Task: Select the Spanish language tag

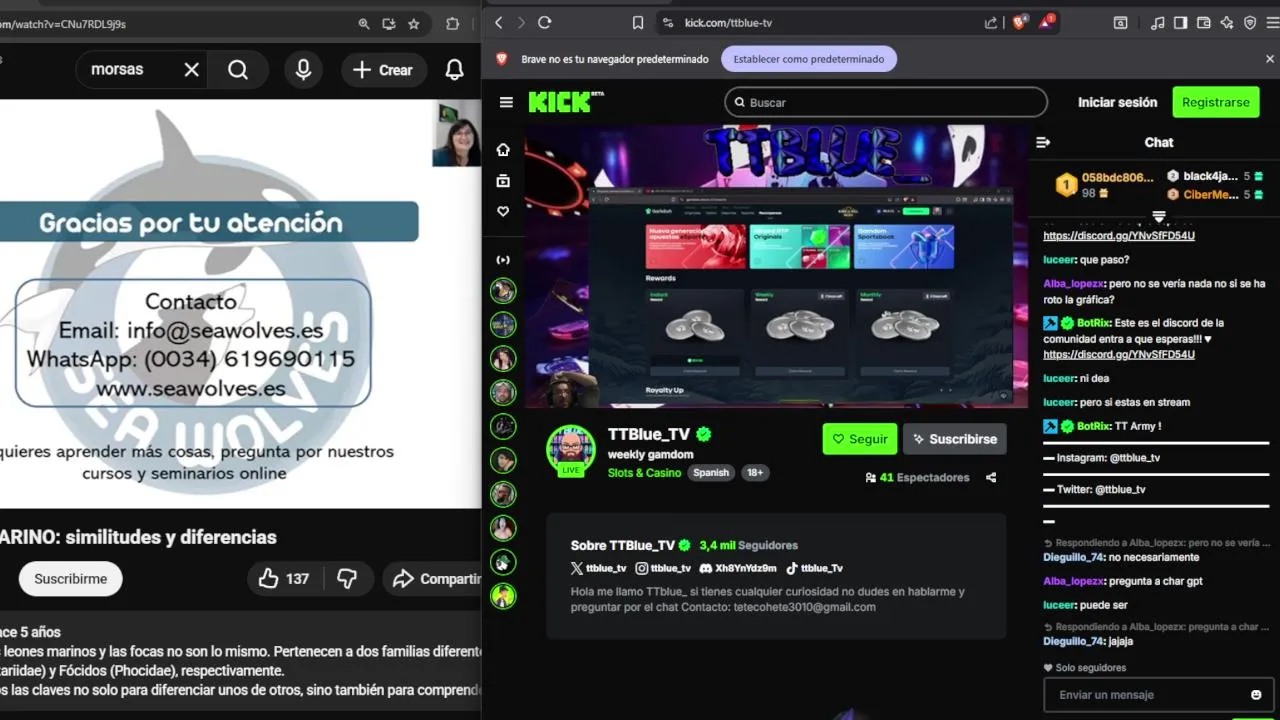Action: 711,473
